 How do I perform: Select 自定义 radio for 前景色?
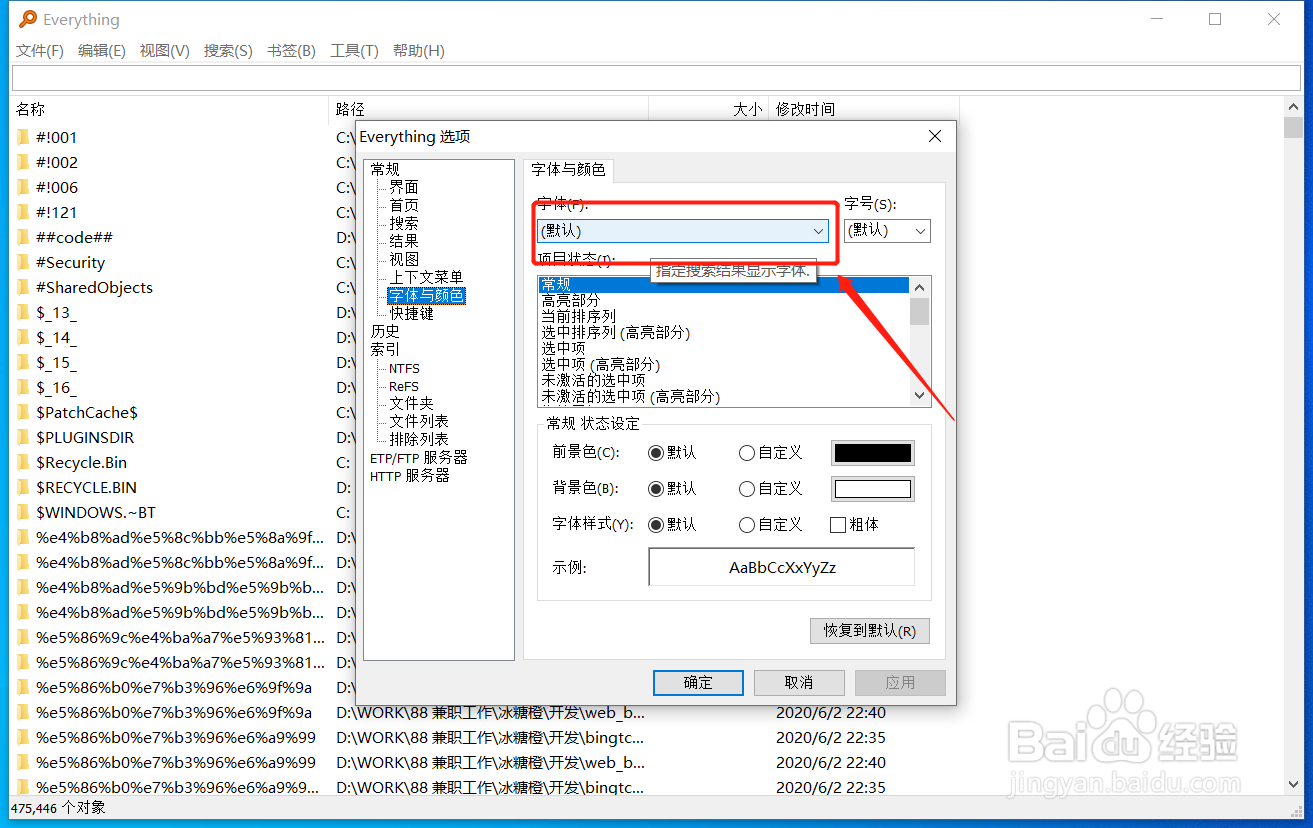tap(746, 453)
